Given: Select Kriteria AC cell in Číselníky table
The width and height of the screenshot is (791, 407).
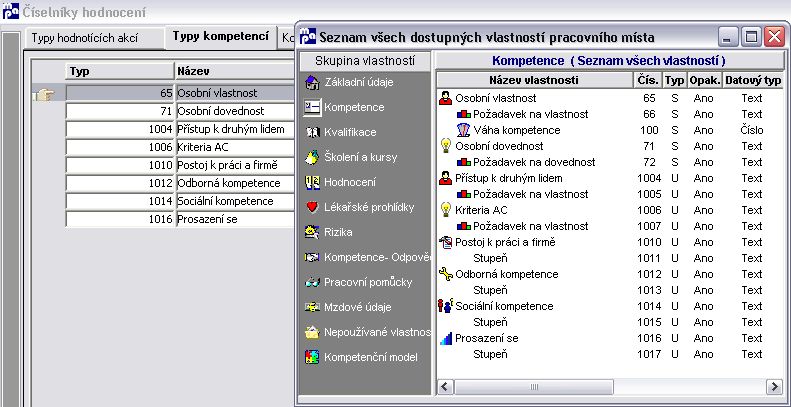Looking at the screenshot, I should [235, 147].
